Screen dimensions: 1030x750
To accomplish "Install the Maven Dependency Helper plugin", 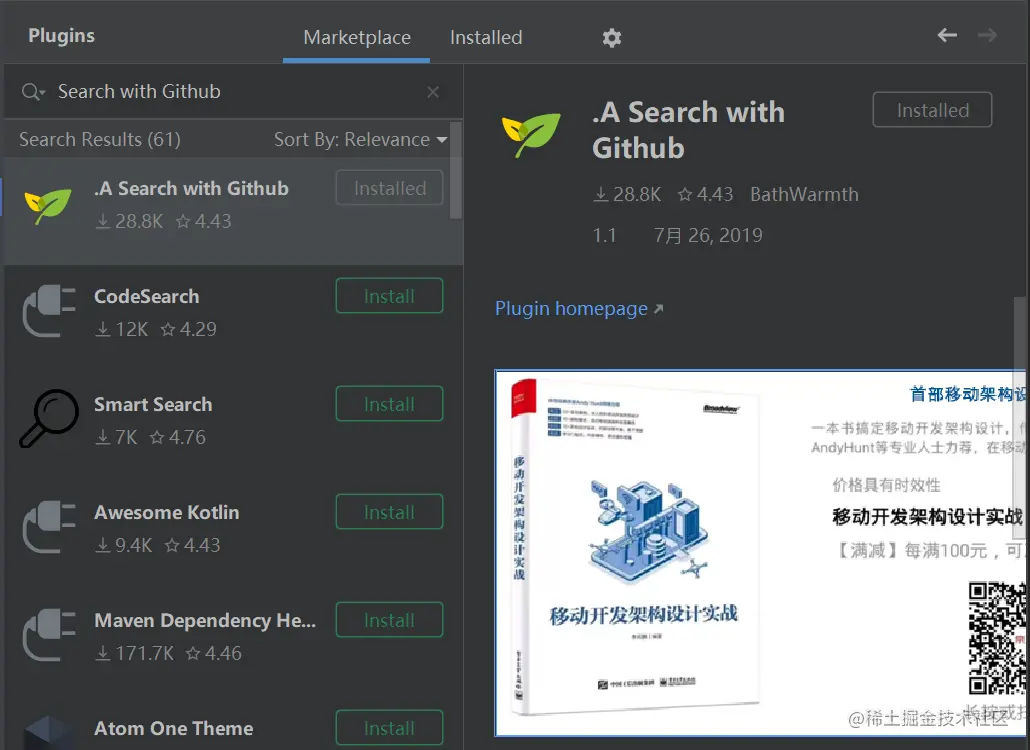I will pyautogui.click(x=390, y=620).
